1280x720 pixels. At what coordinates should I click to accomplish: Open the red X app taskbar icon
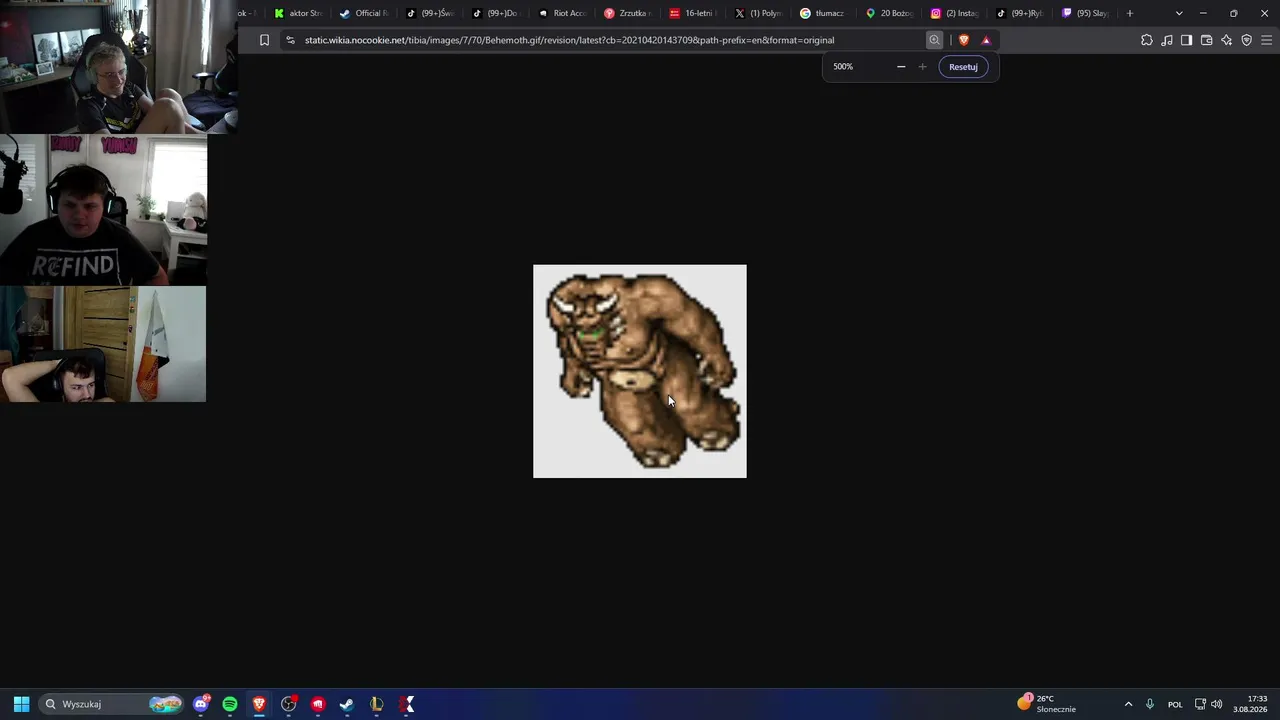click(x=406, y=704)
